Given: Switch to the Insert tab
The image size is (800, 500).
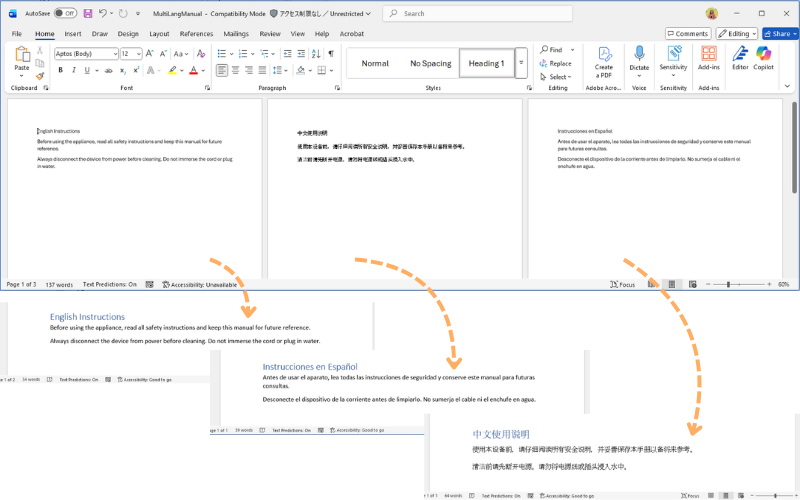Looking at the screenshot, I should pyautogui.click(x=72, y=34).
